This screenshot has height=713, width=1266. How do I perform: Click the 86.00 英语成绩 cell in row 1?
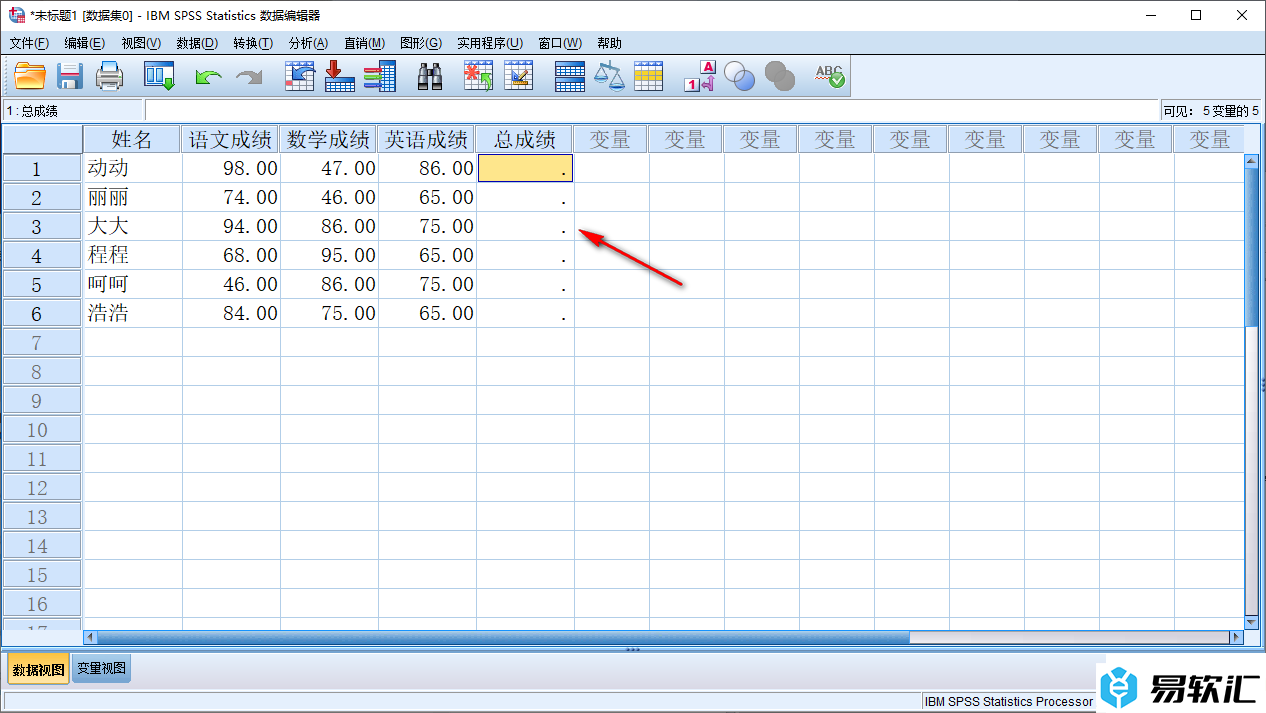[427, 168]
